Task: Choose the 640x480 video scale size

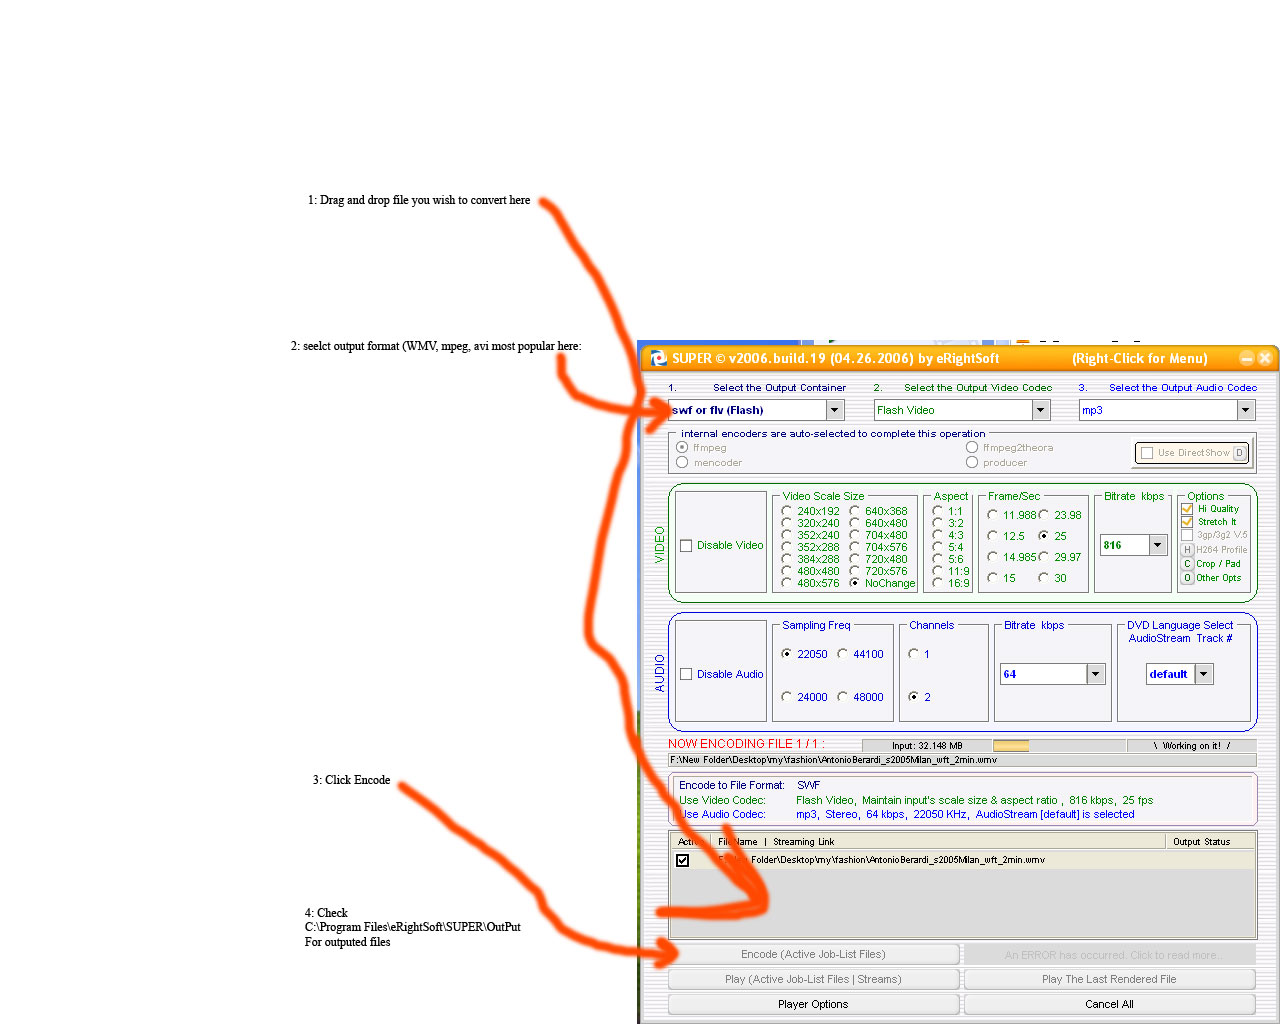Action: click(855, 523)
